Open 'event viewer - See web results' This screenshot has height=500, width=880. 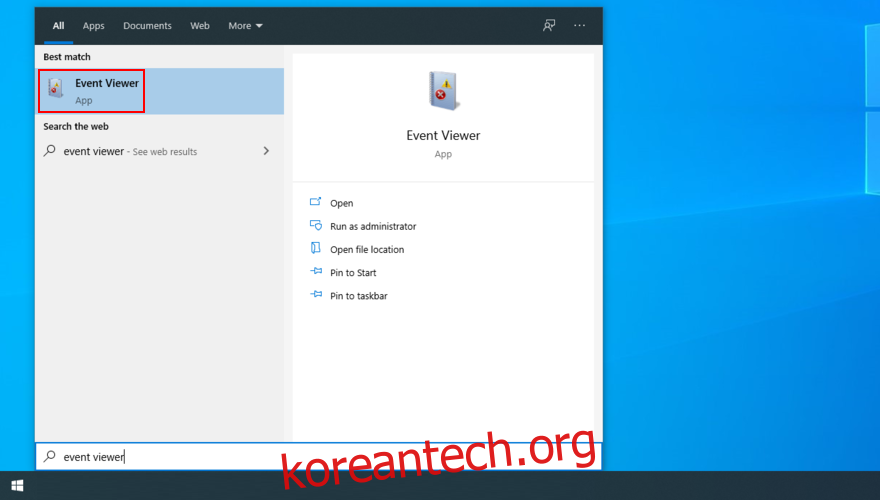pos(160,151)
